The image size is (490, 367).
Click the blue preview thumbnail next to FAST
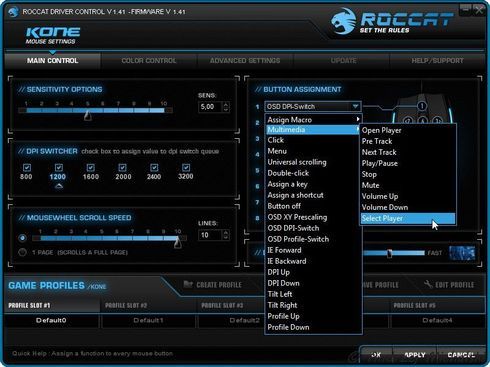pyautogui.click(x=462, y=253)
